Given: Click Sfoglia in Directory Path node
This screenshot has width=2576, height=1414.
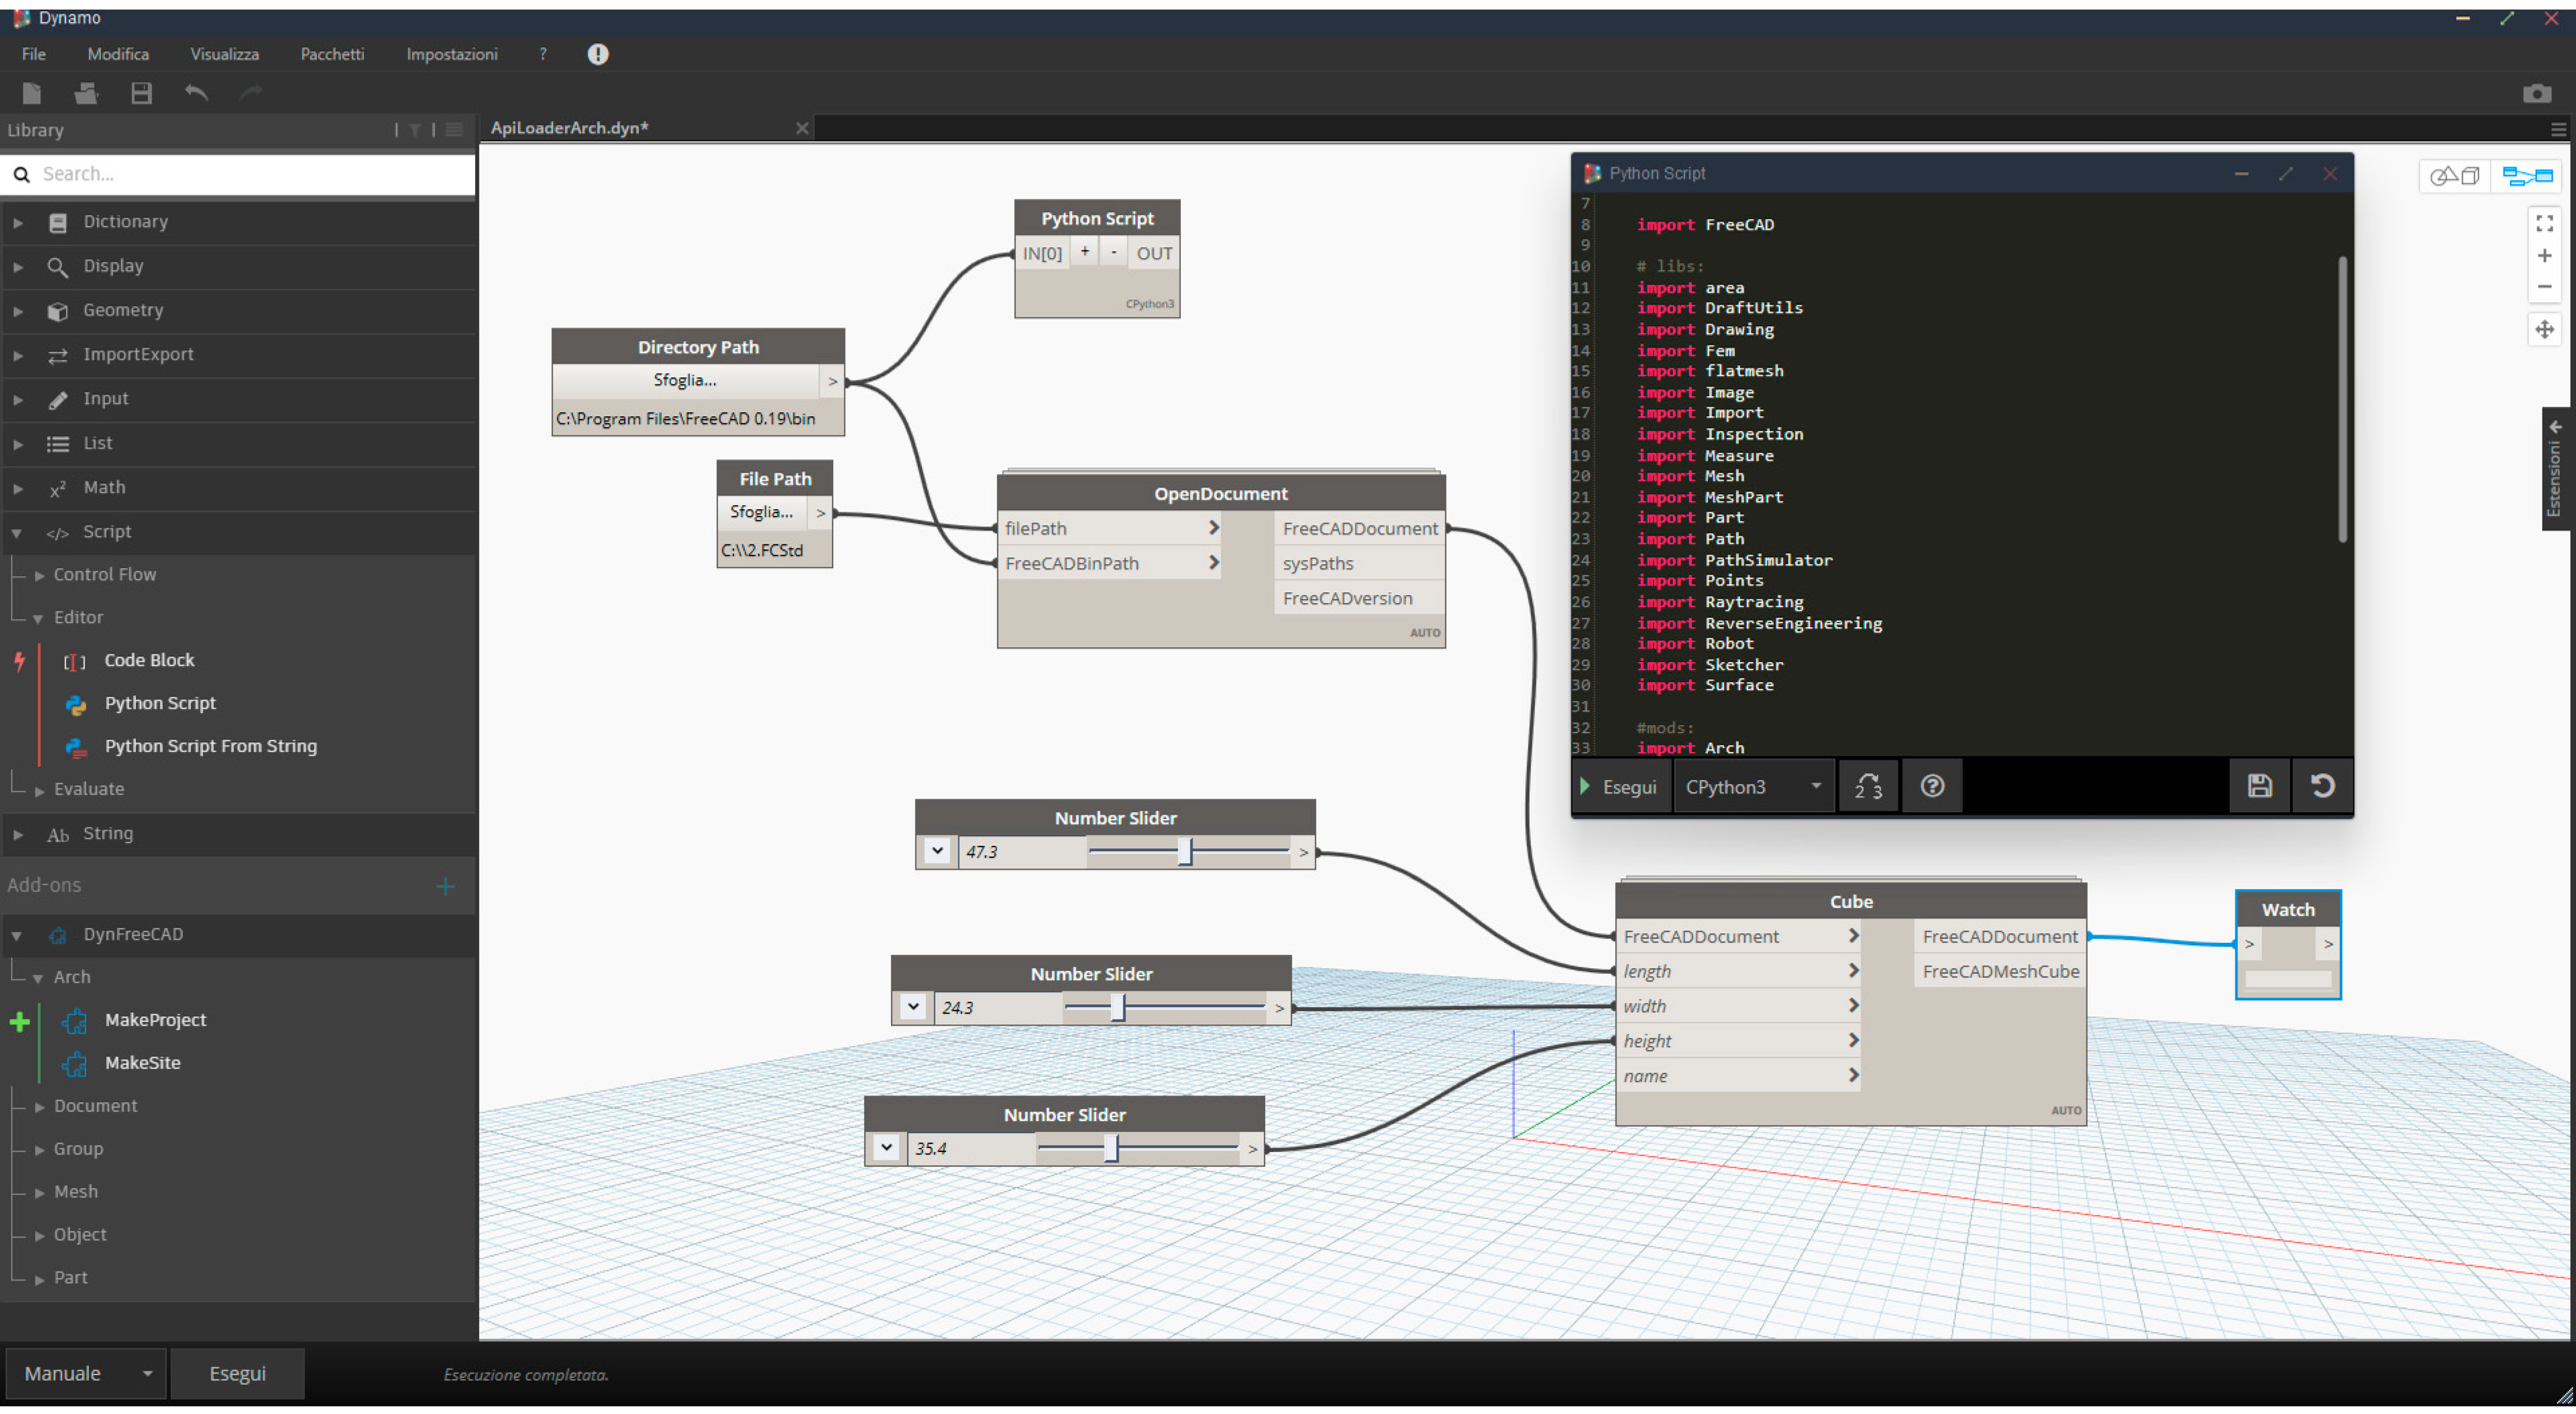Looking at the screenshot, I should point(685,380).
